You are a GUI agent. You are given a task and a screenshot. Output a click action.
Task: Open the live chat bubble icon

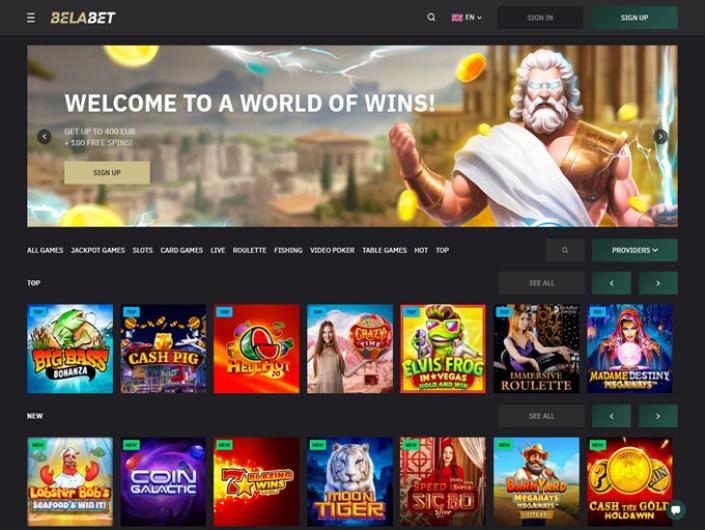(676, 510)
